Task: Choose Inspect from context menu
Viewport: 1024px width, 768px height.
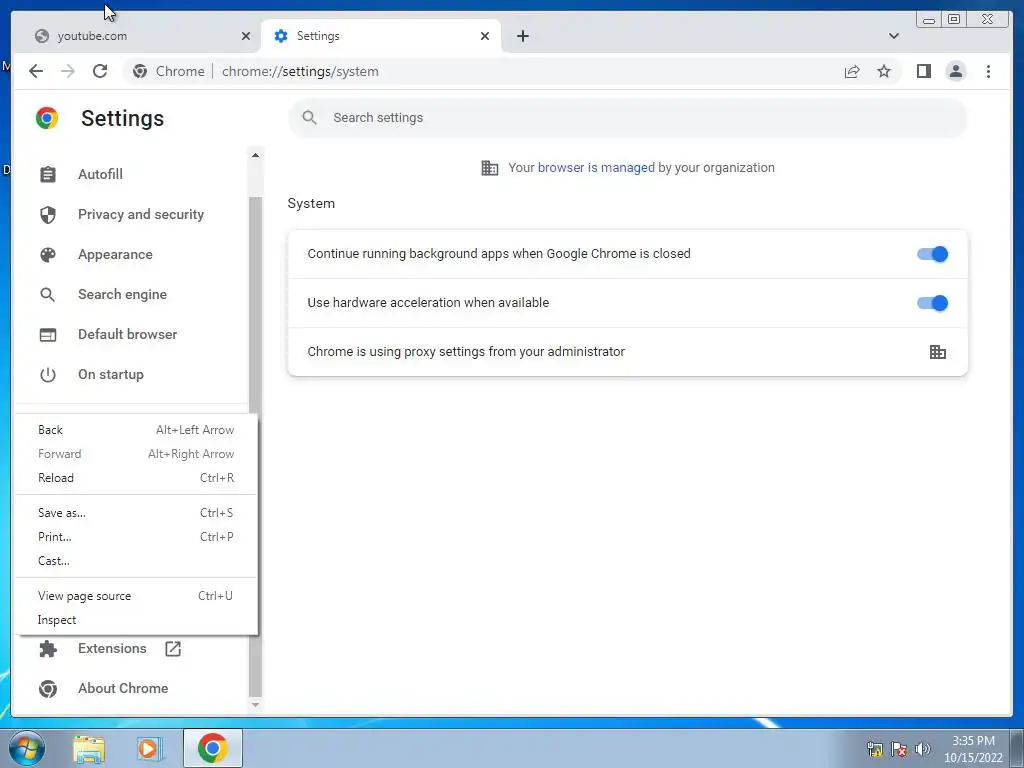Action: pyautogui.click(x=136, y=620)
